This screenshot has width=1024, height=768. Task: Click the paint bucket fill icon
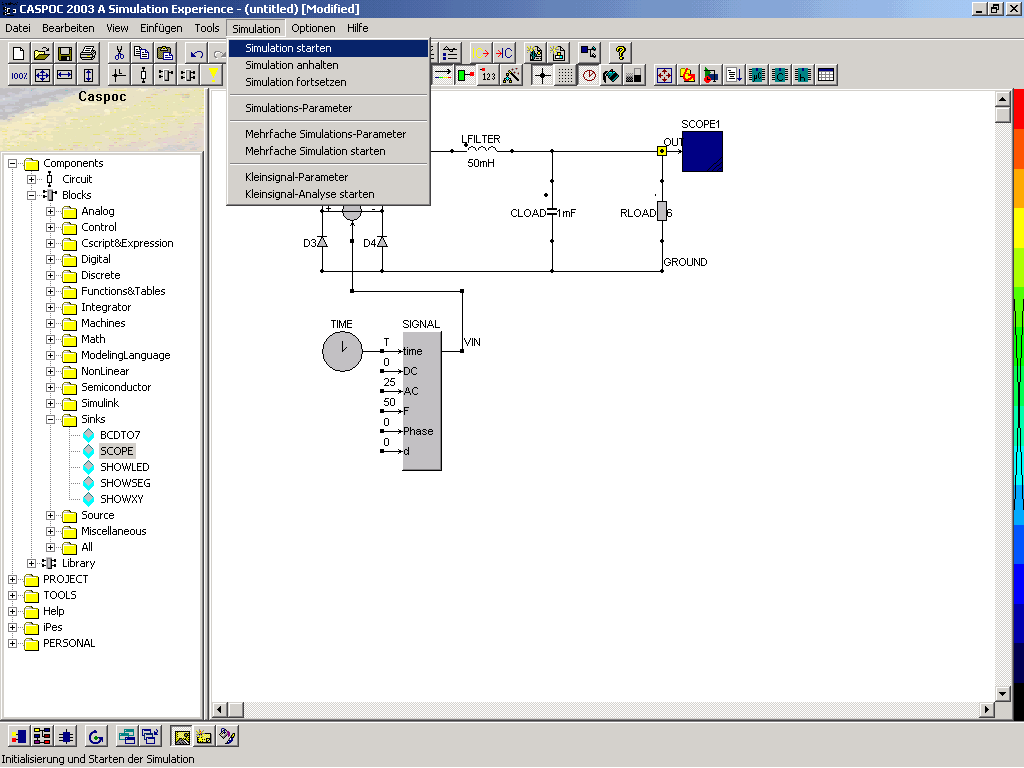coord(611,75)
